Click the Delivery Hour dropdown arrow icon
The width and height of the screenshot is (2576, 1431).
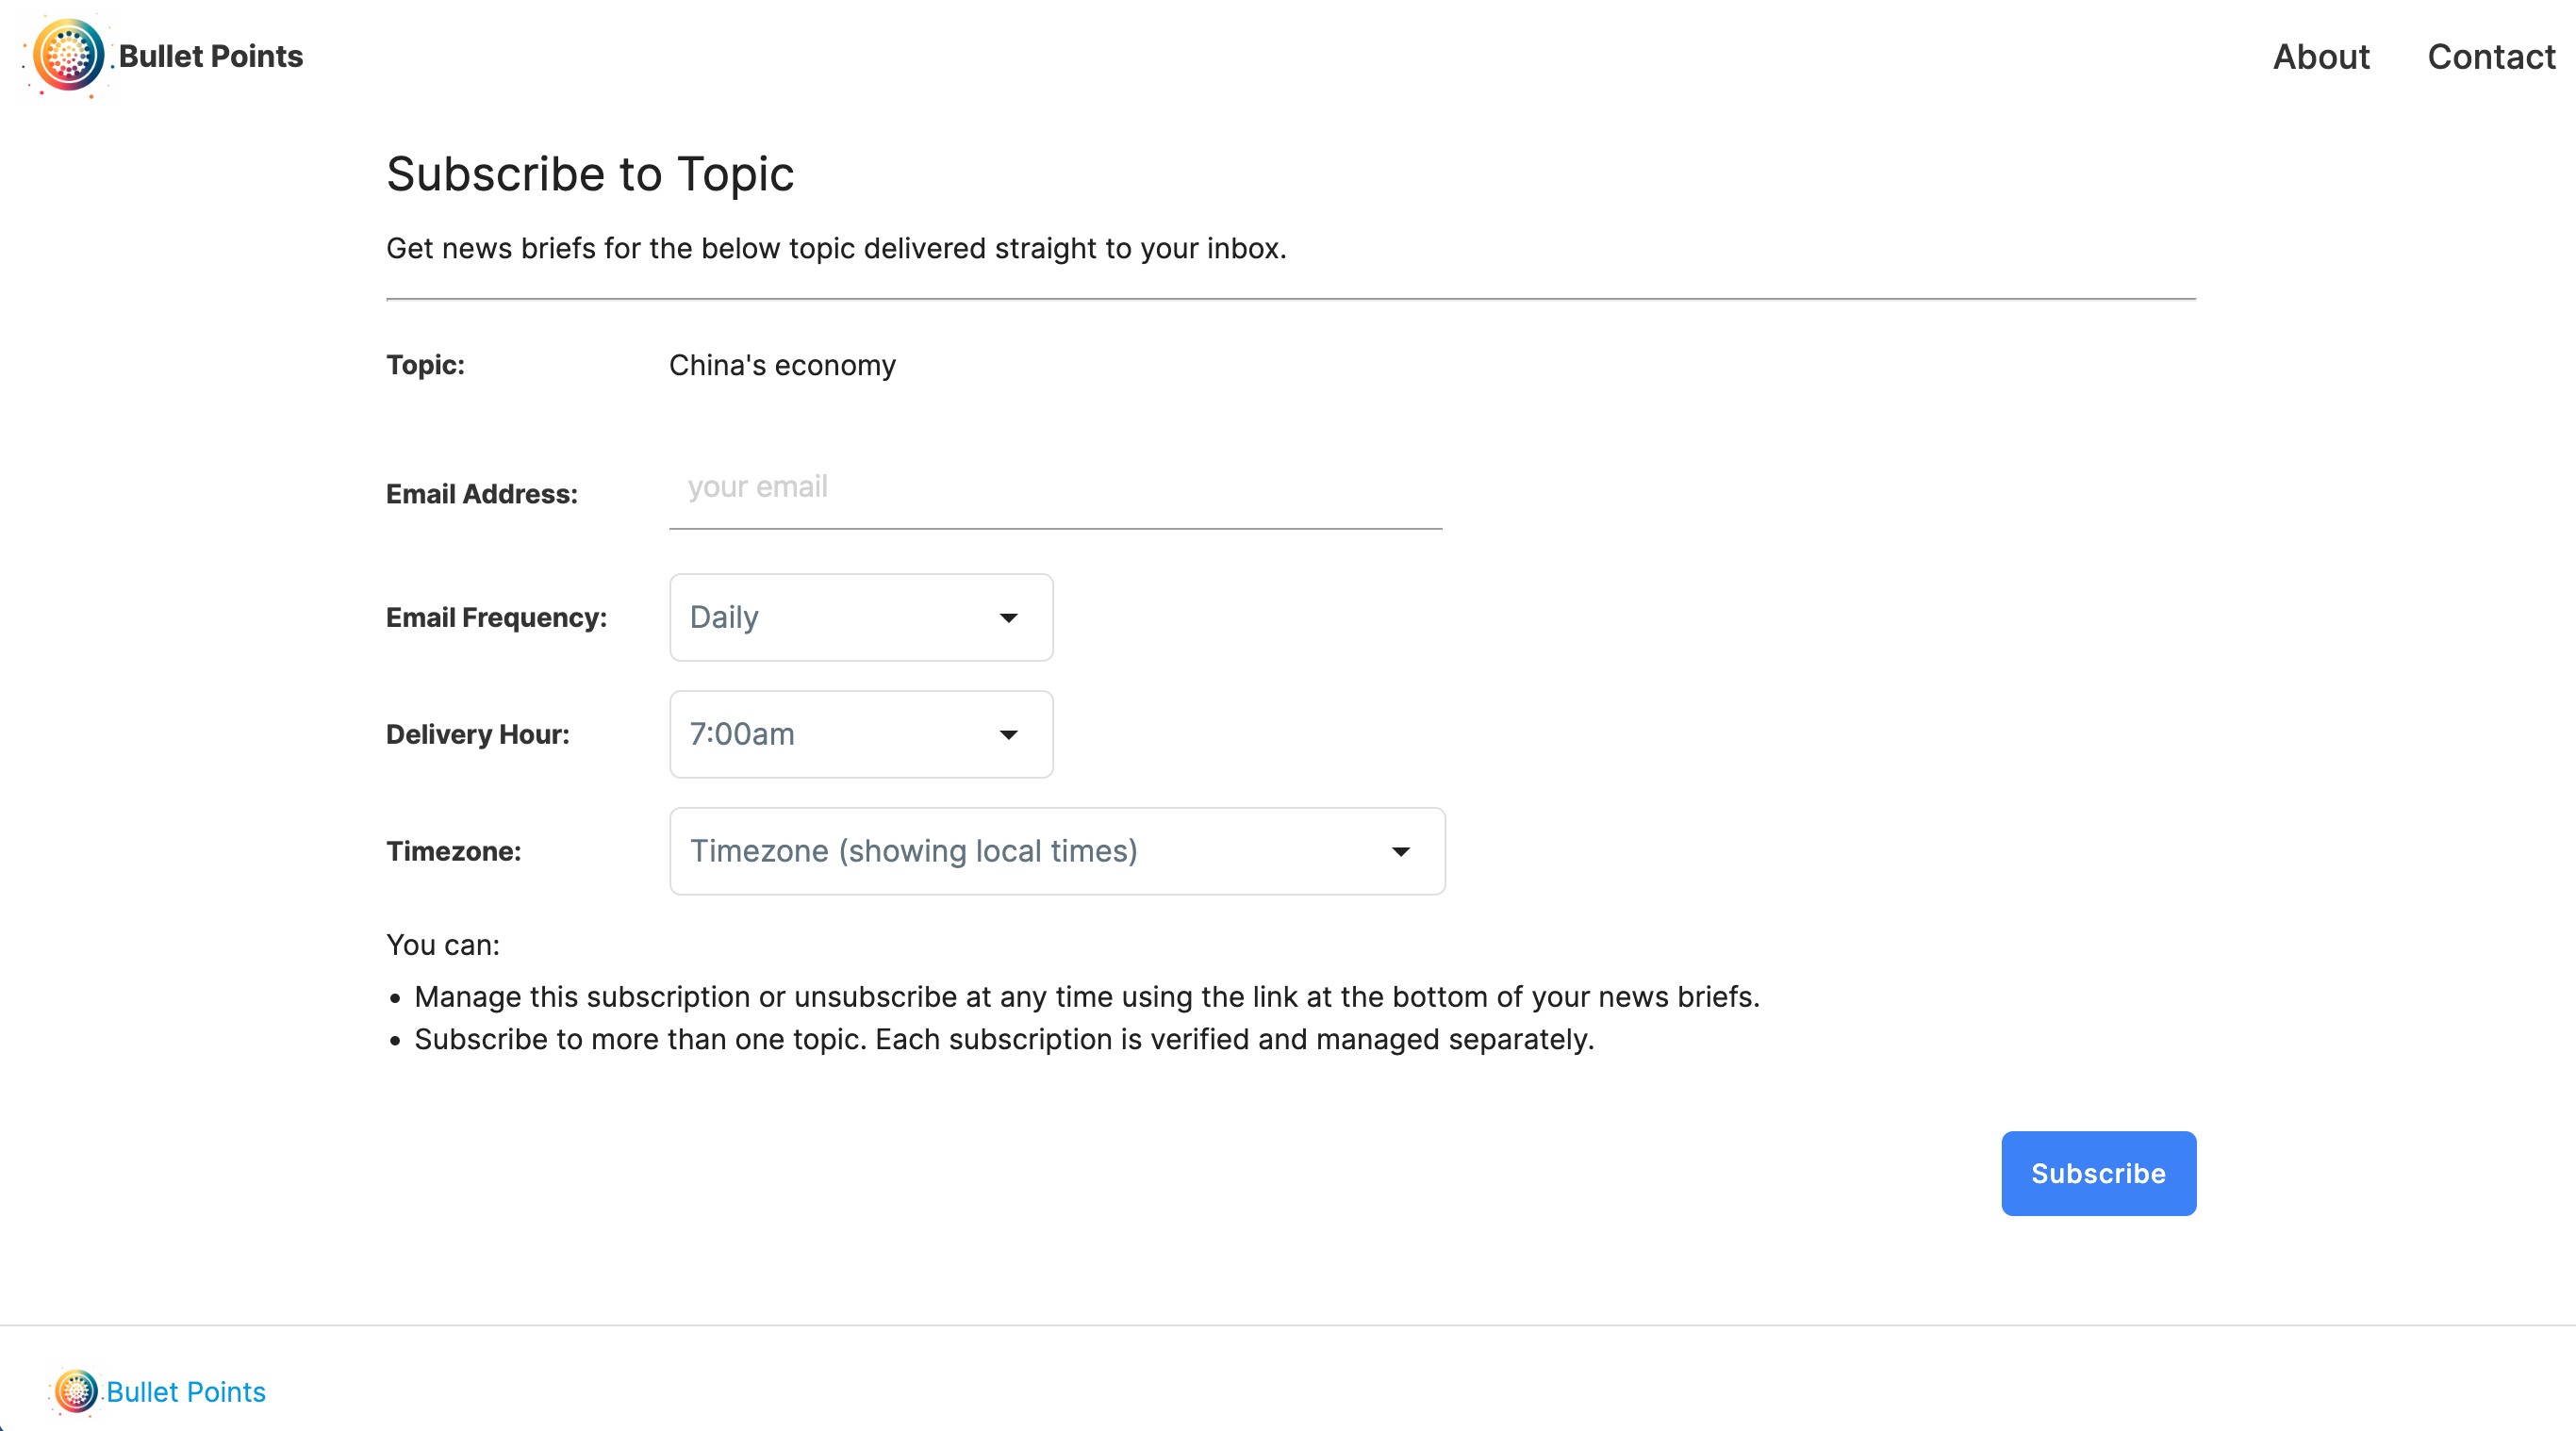tap(1008, 735)
